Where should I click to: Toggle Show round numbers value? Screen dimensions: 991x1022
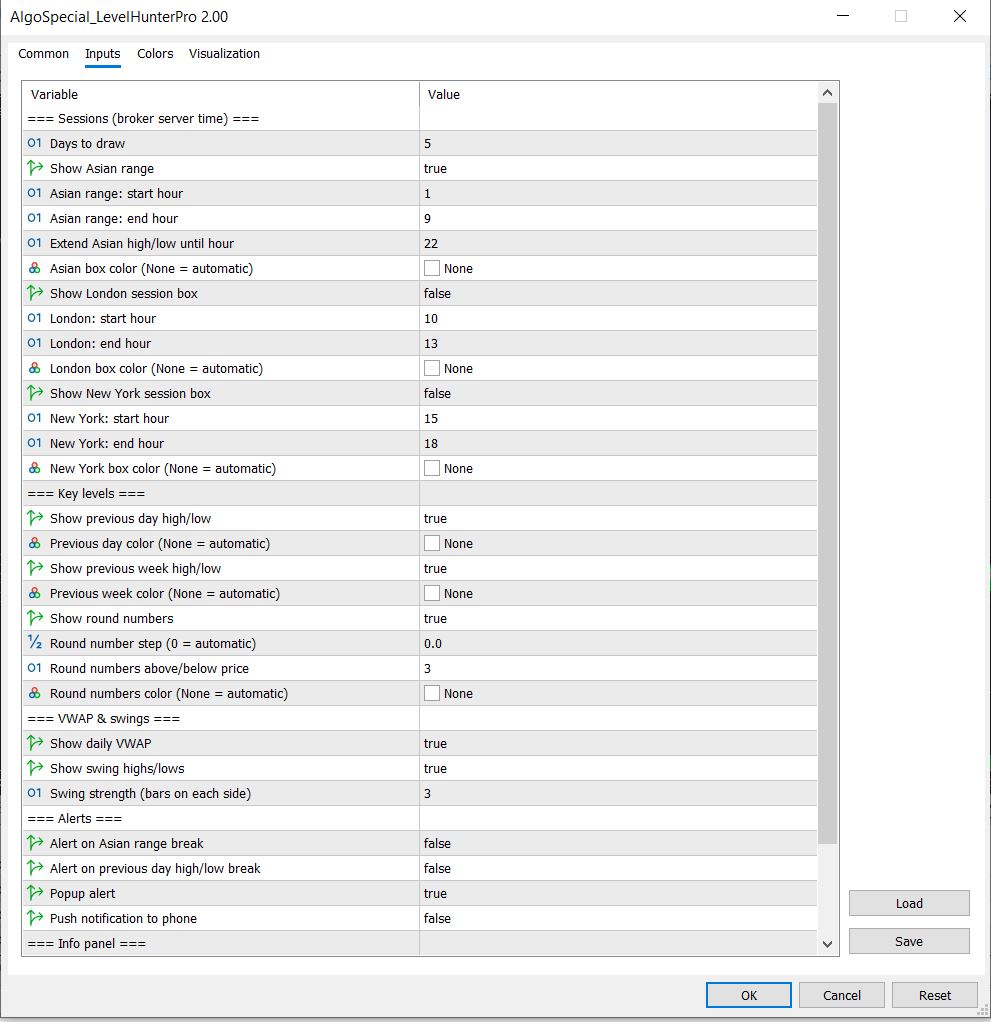tap(618, 618)
